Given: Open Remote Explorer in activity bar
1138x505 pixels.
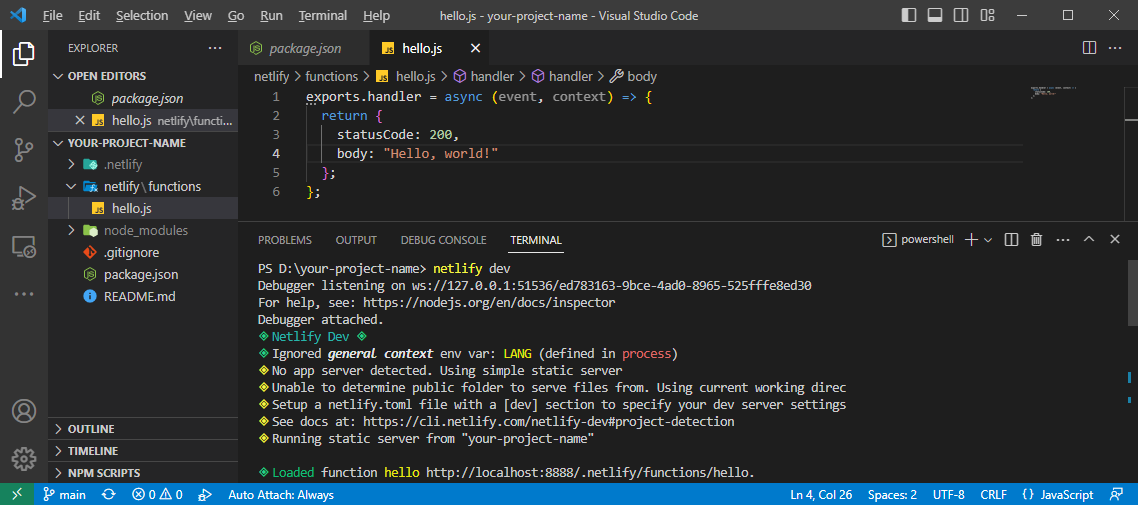Looking at the screenshot, I should [24, 247].
